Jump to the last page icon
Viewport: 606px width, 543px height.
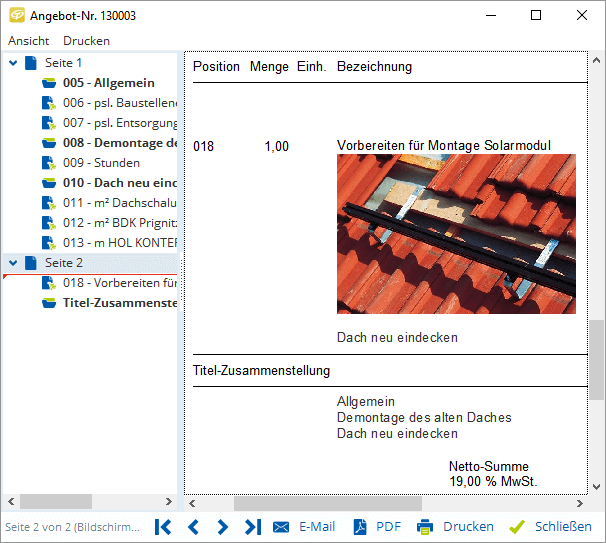(x=253, y=527)
